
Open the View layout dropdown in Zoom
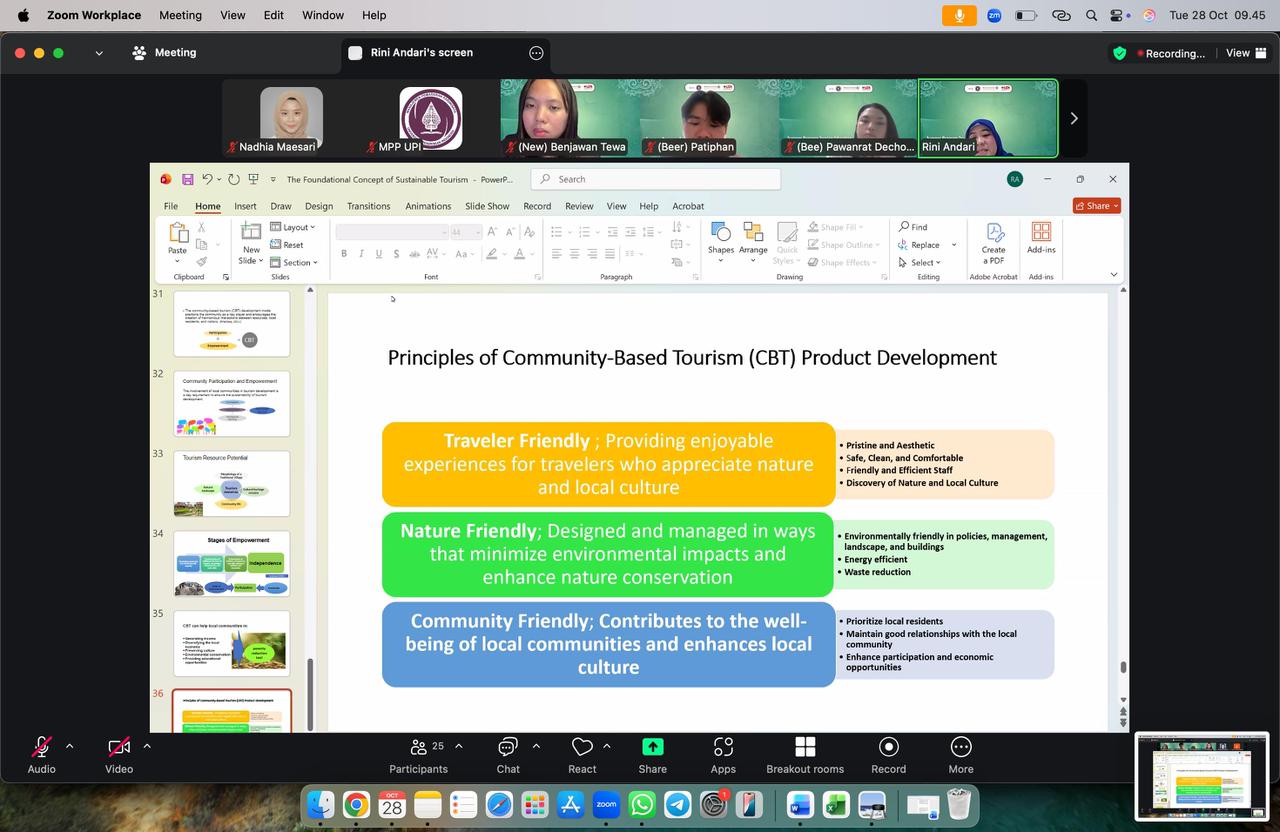click(1245, 53)
